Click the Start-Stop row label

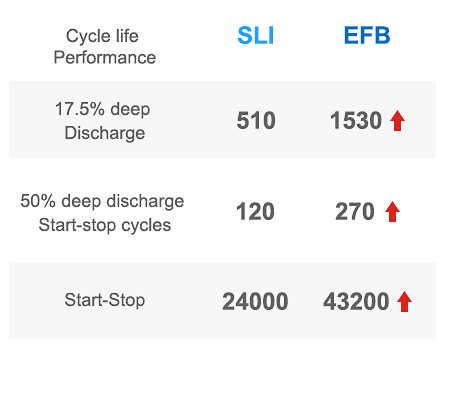[x=105, y=300]
